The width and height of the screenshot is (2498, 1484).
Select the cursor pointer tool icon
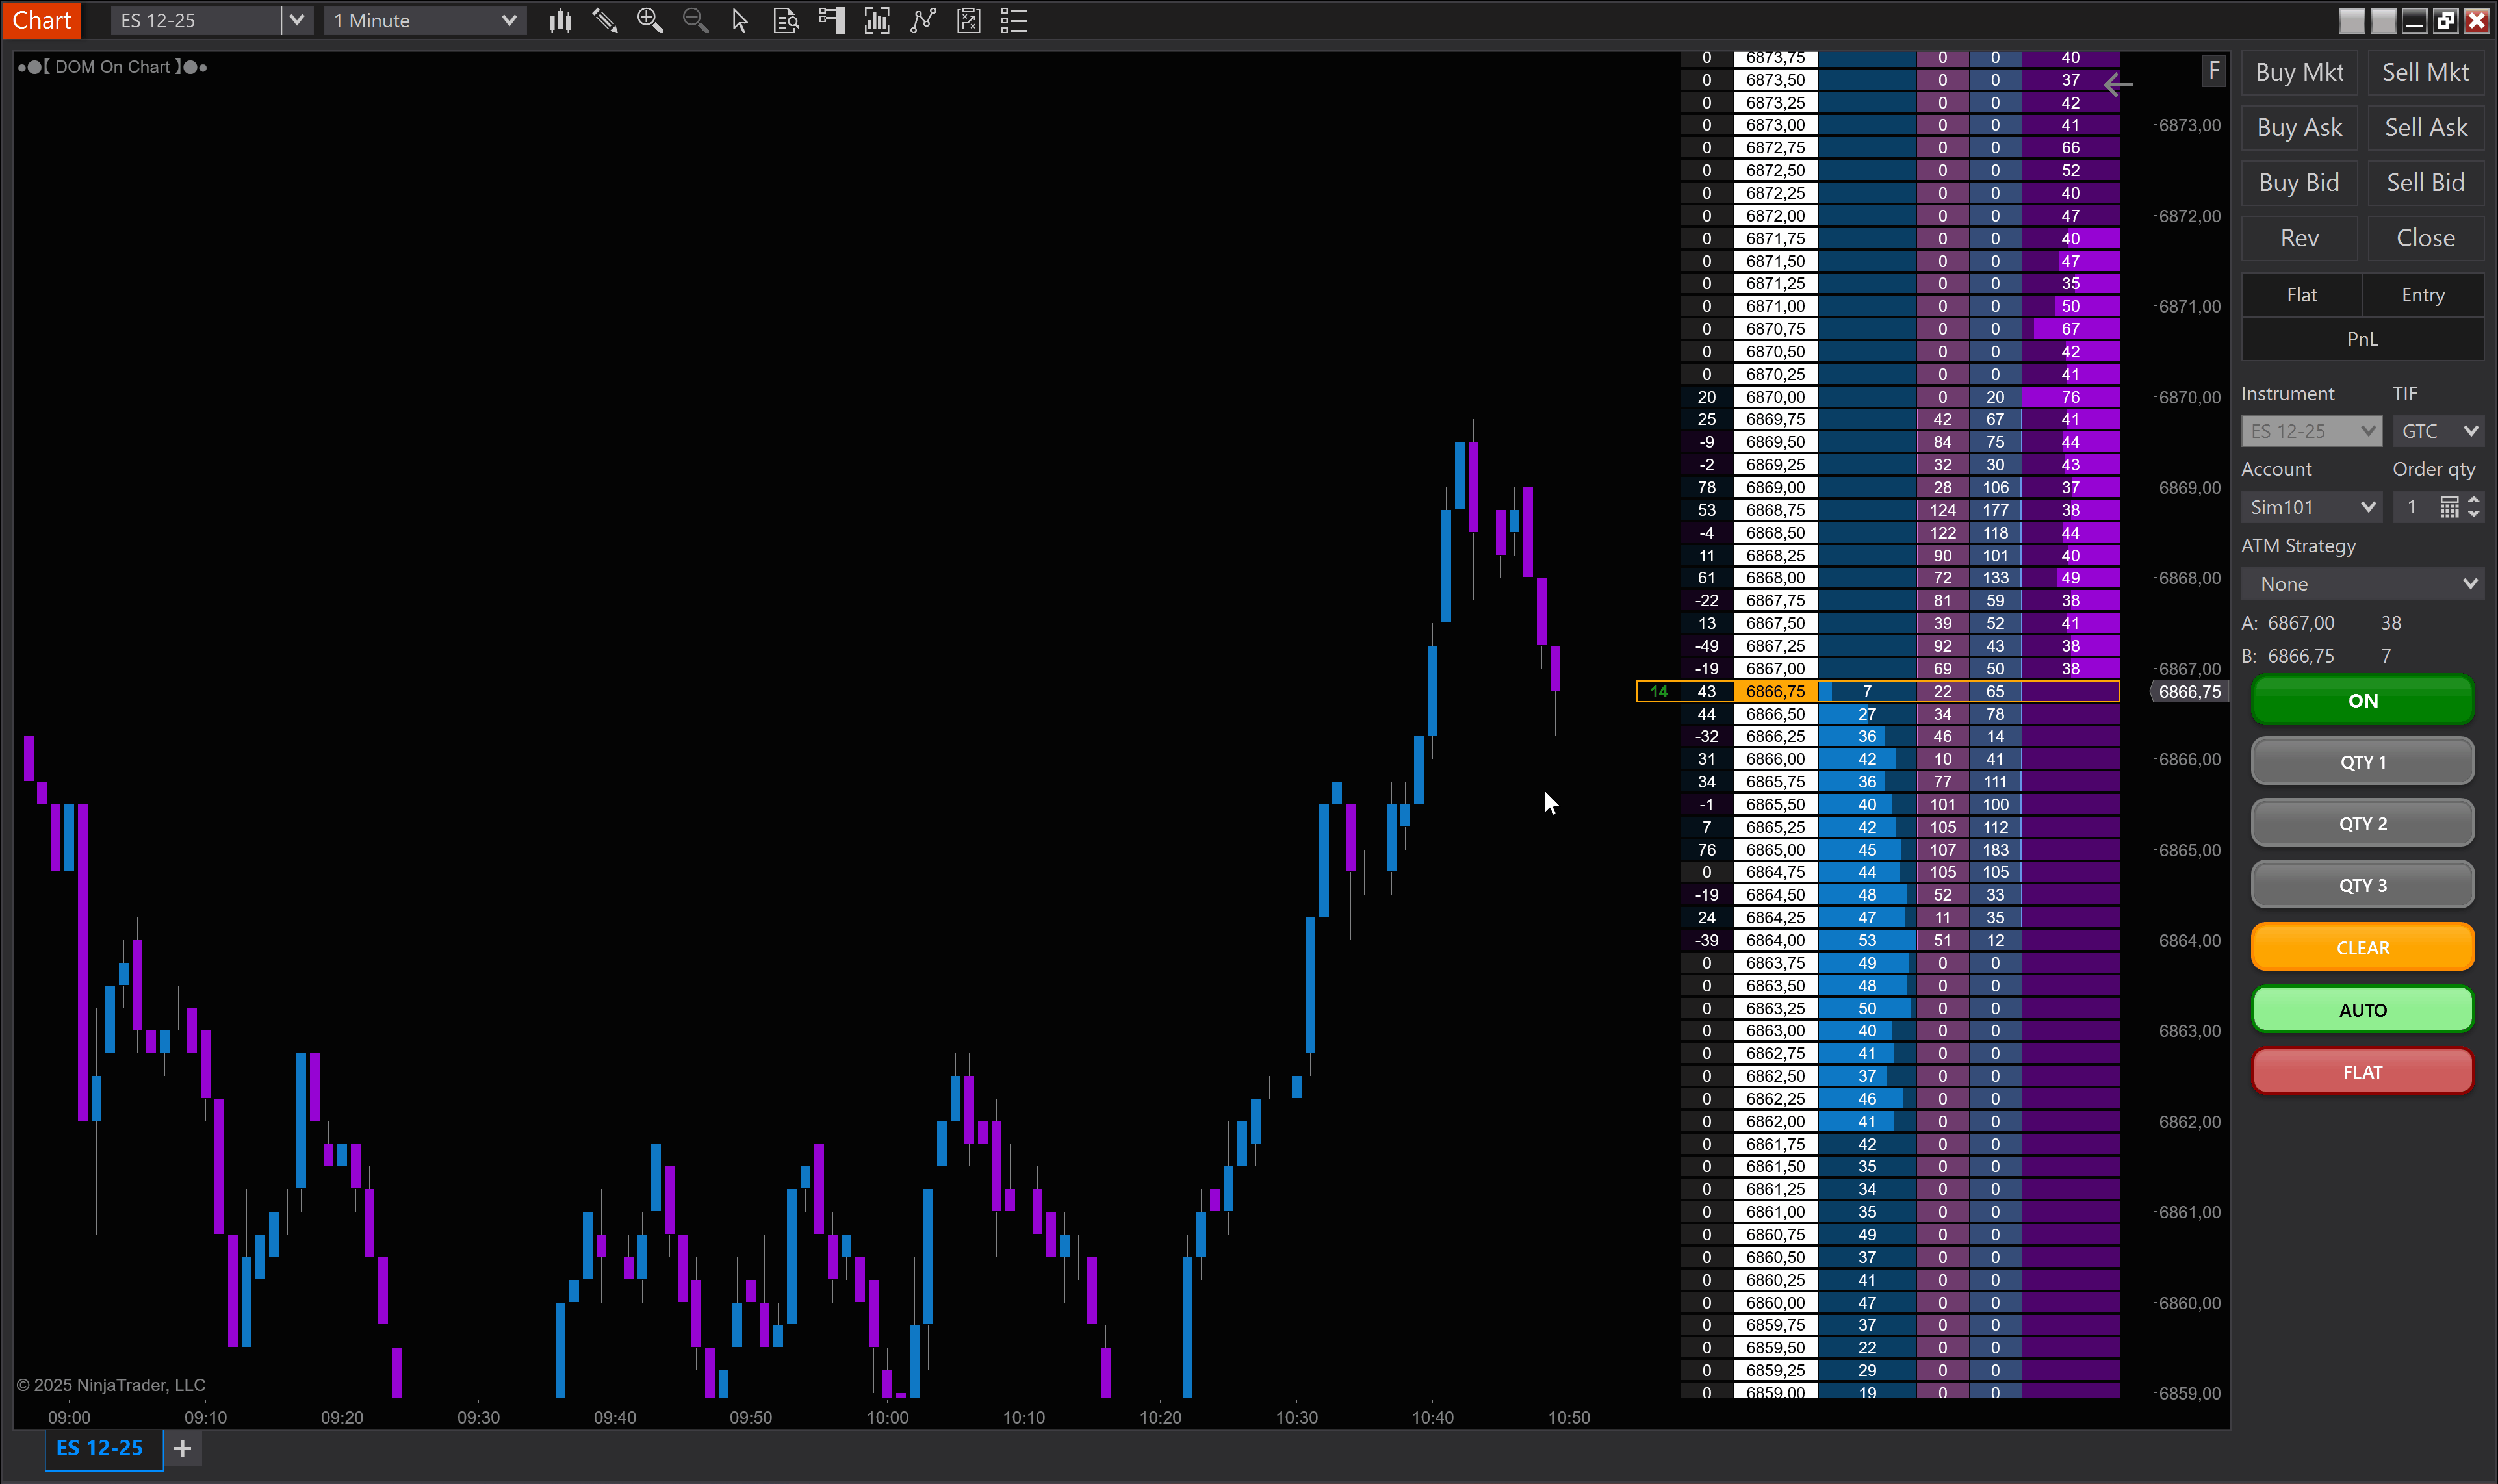point(740,21)
